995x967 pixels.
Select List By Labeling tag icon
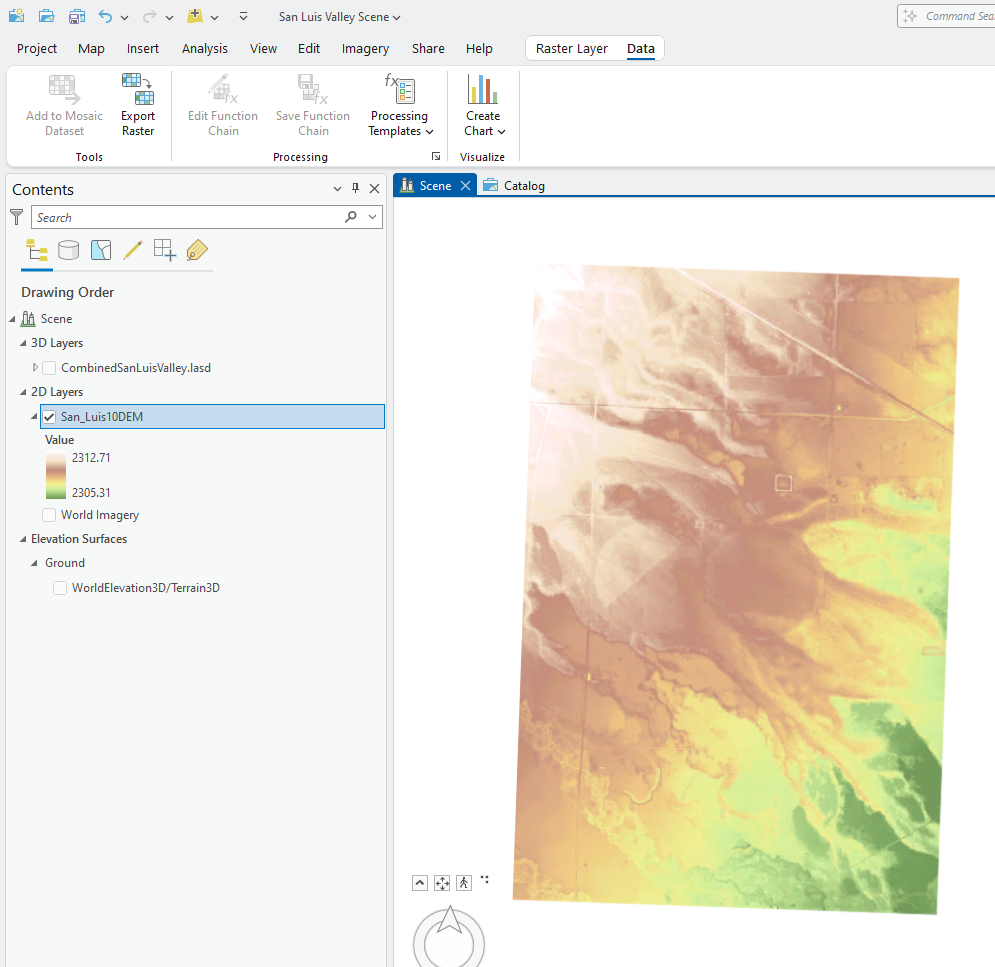click(197, 250)
